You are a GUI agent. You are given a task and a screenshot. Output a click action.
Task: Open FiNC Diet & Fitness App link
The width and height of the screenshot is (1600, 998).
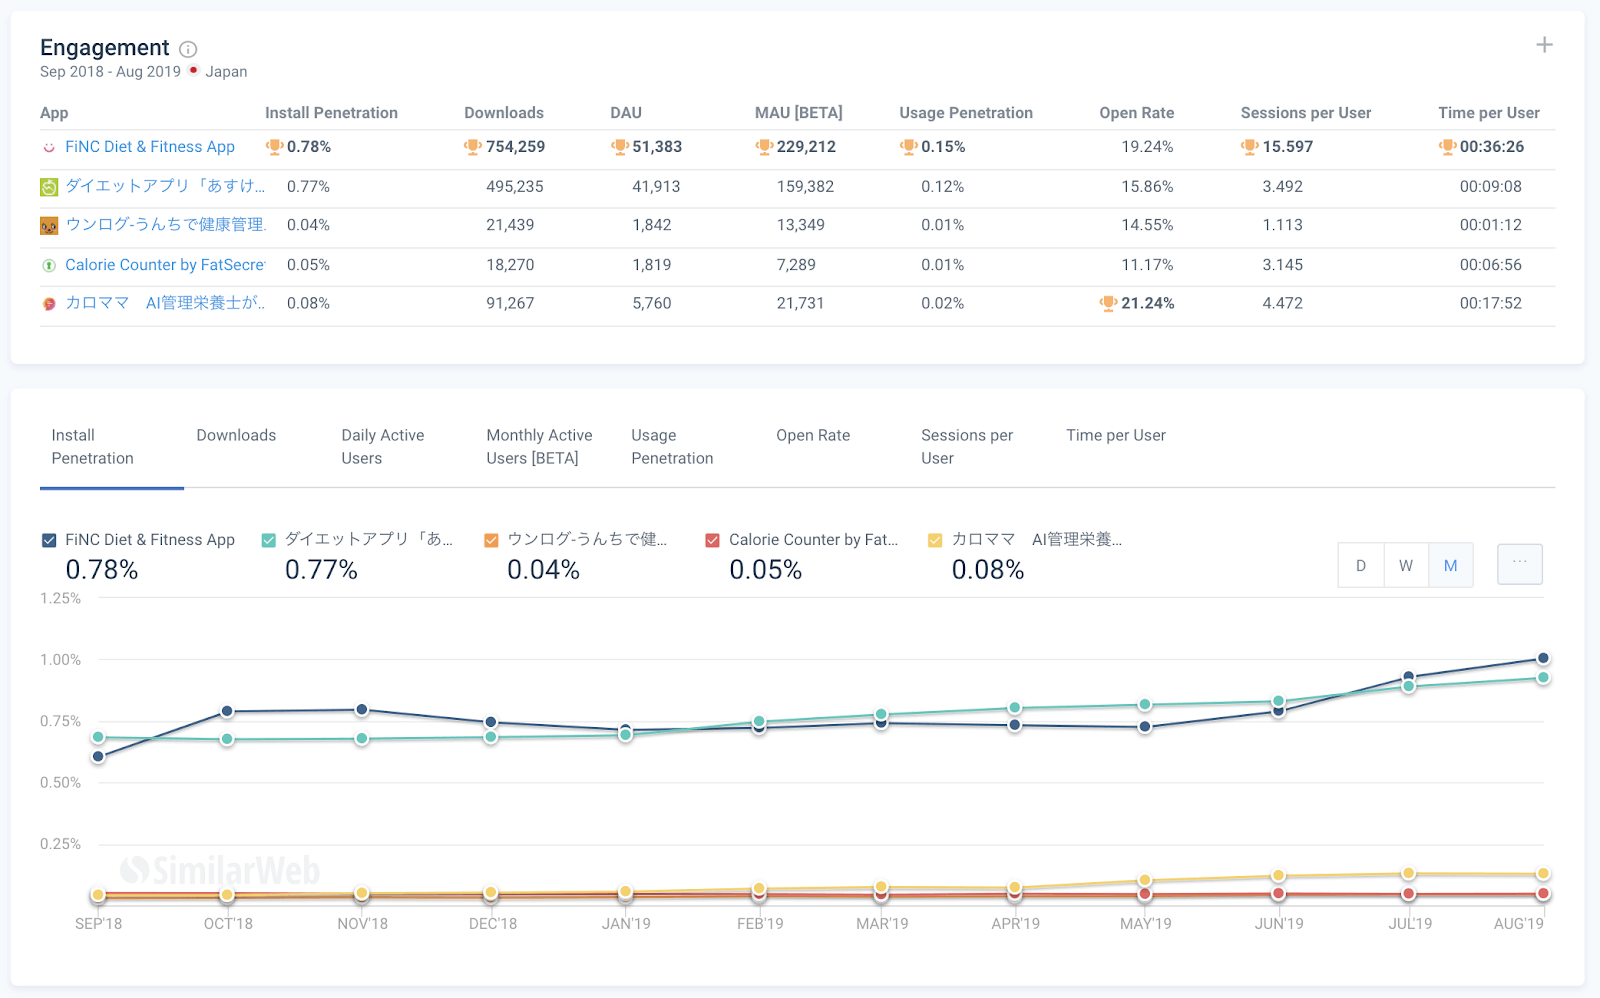(150, 147)
